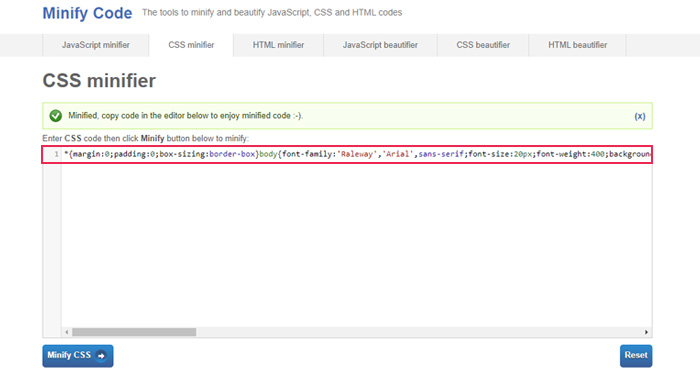Click the site tagline about minify and beautify tools
700x374 pixels.
pos(272,12)
